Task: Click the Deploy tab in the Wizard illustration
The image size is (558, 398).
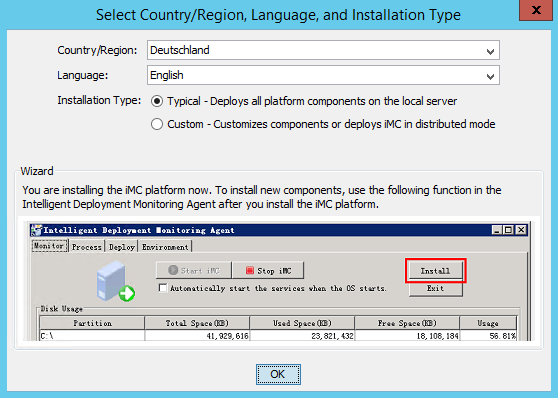Action: [x=122, y=247]
